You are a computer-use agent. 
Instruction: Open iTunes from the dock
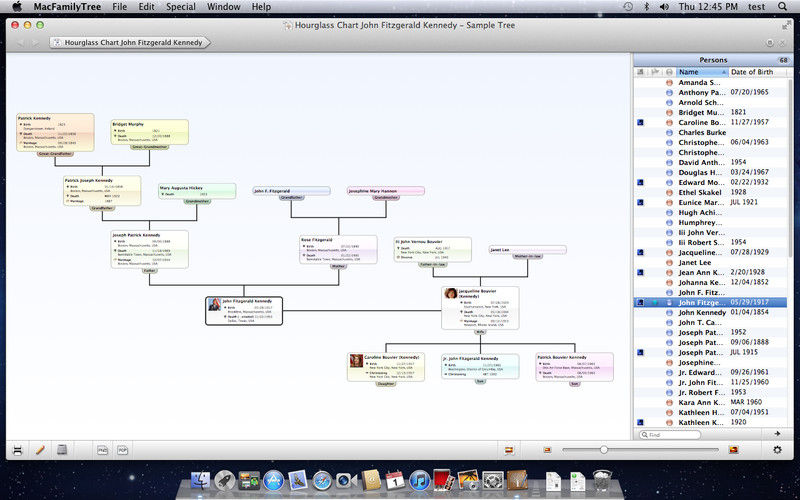419,481
